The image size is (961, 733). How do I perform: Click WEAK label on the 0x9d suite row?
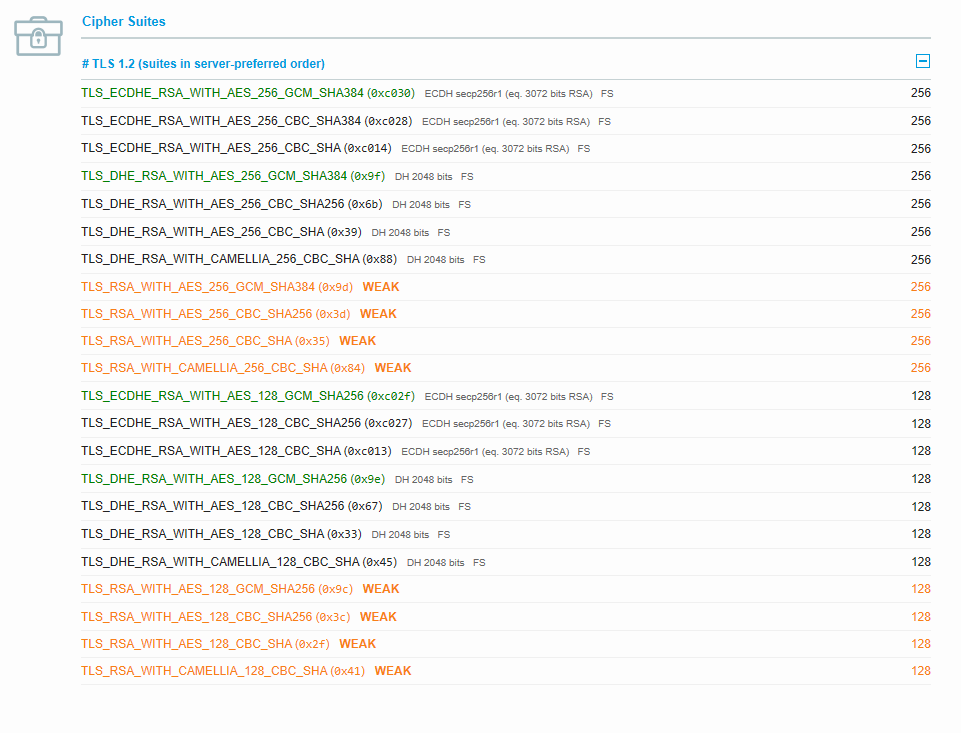coord(381,287)
